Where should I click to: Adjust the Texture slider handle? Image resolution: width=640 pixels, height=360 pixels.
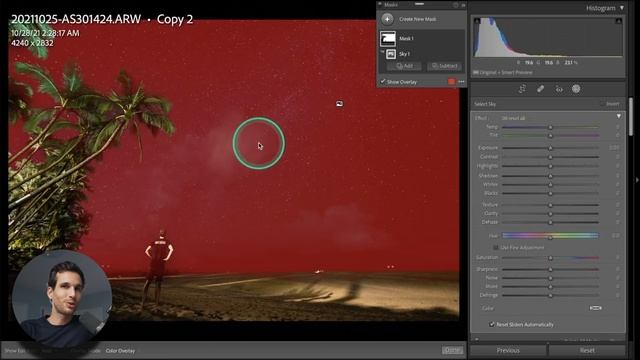point(550,205)
